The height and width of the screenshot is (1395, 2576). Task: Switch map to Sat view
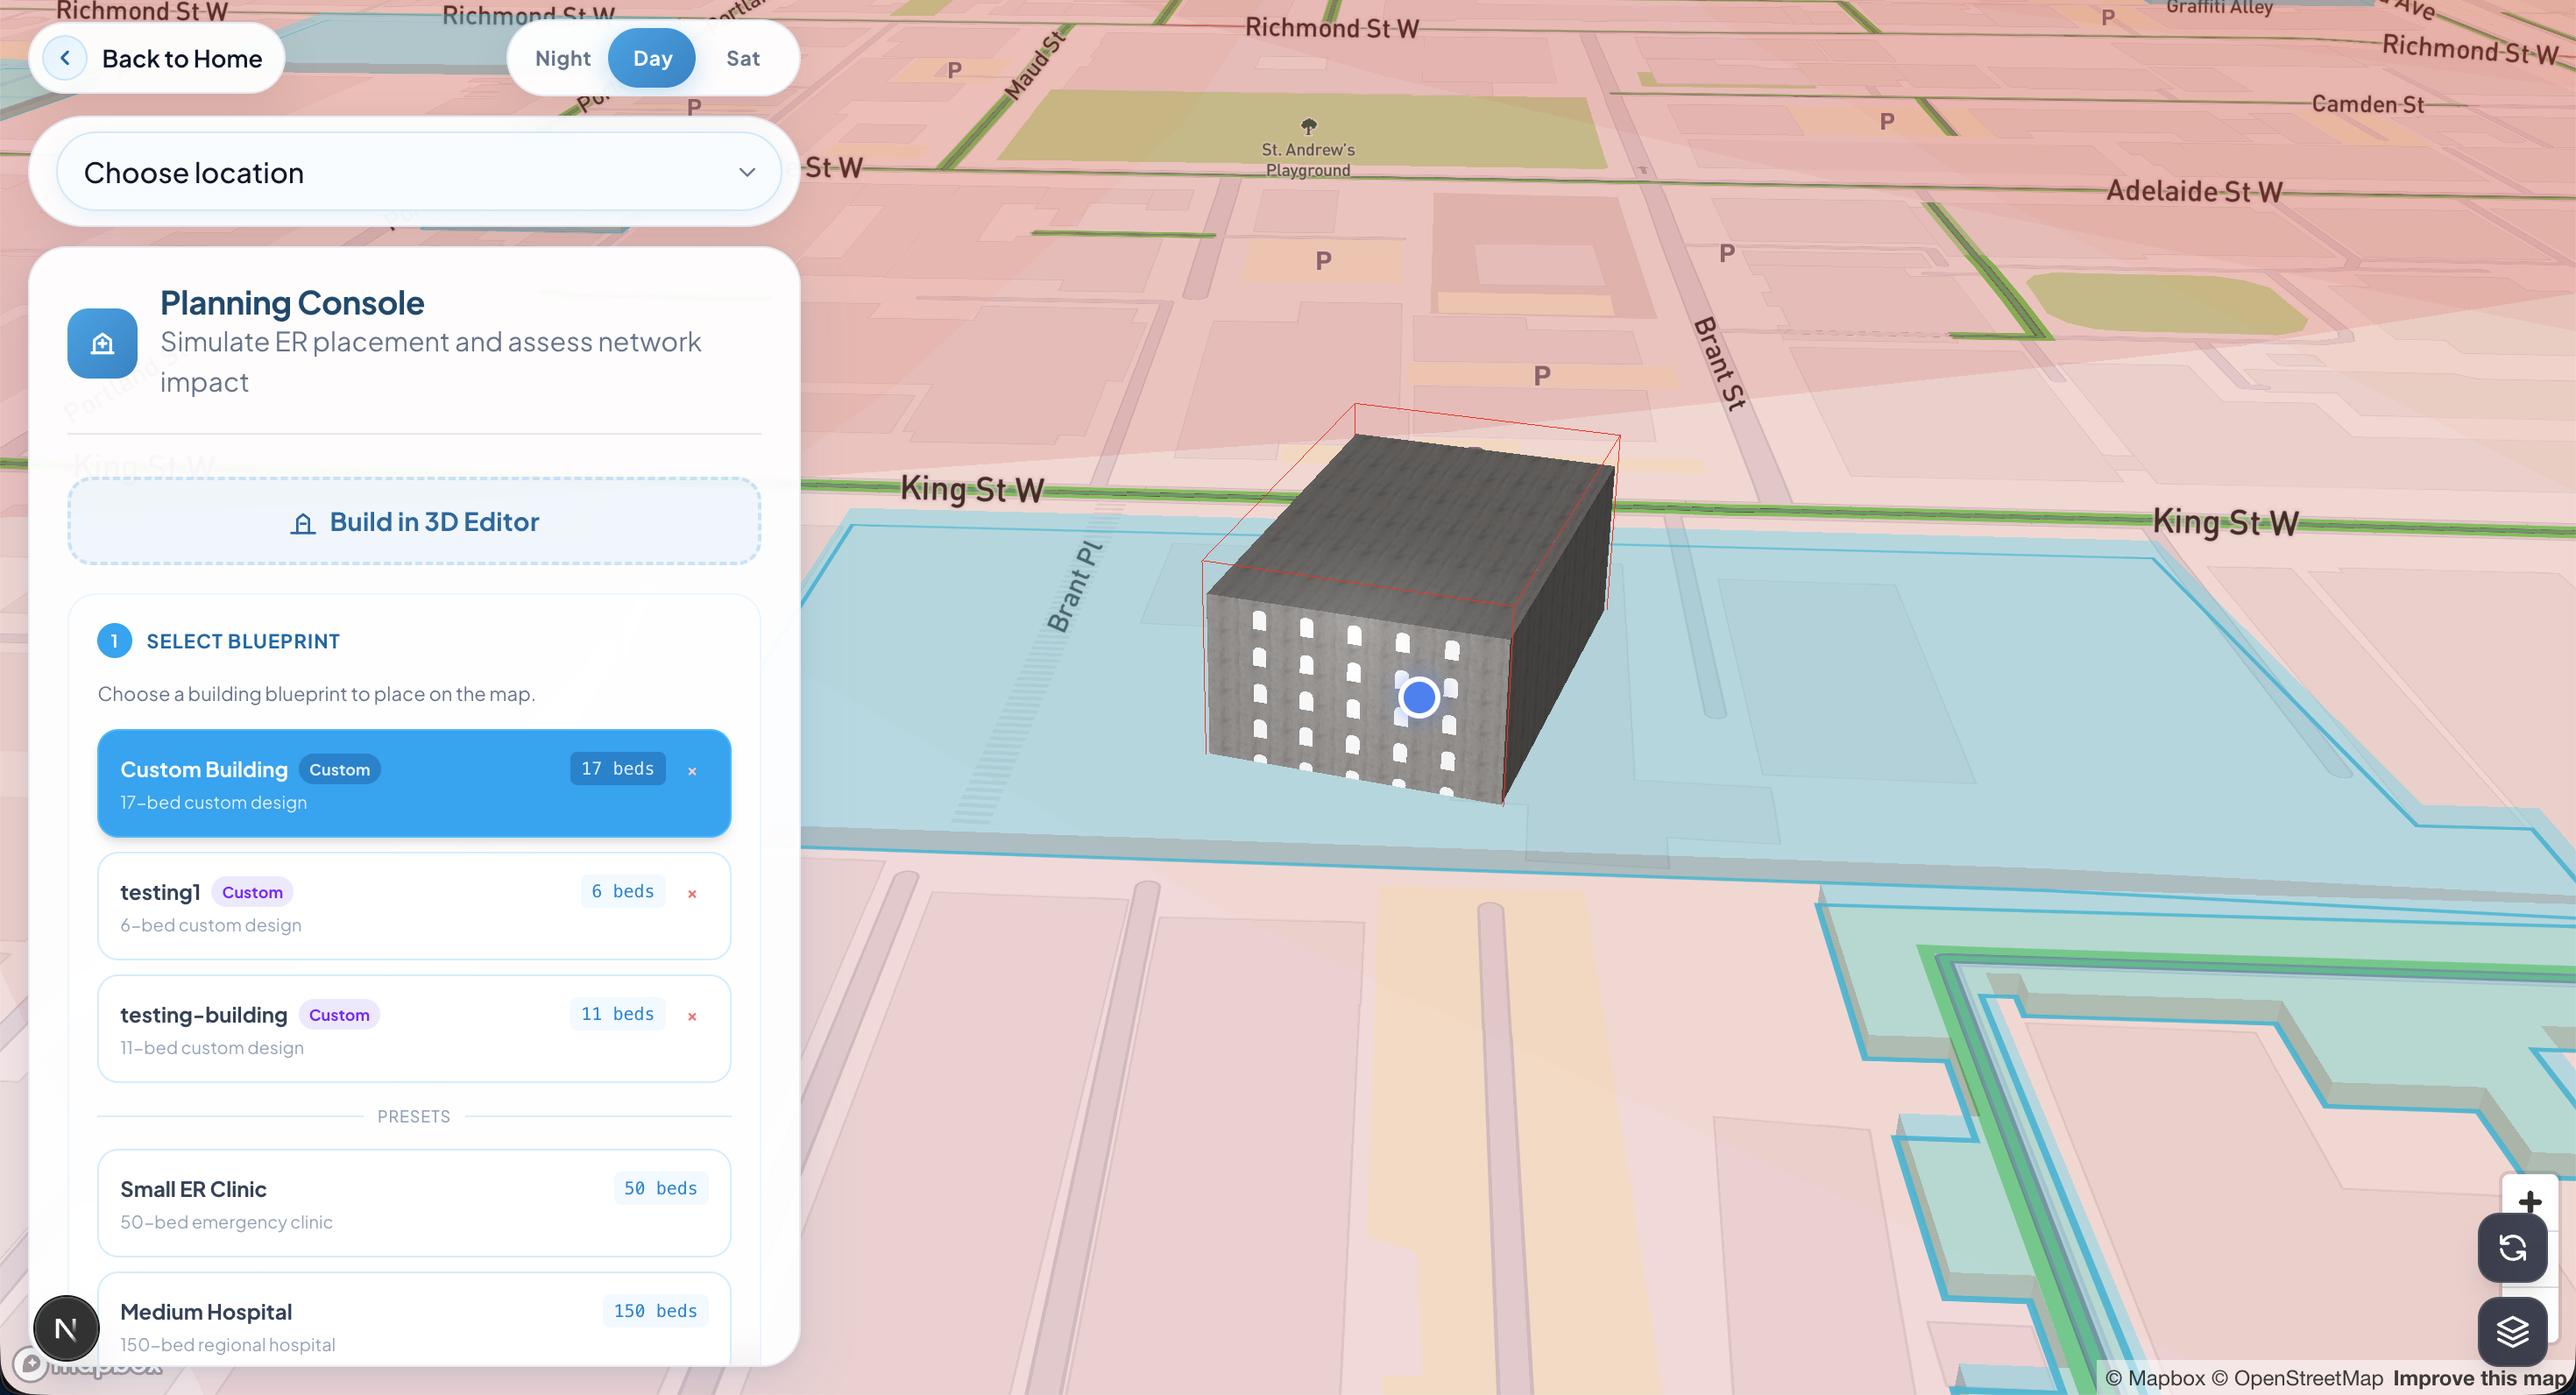pyautogui.click(x=742, y=58)
